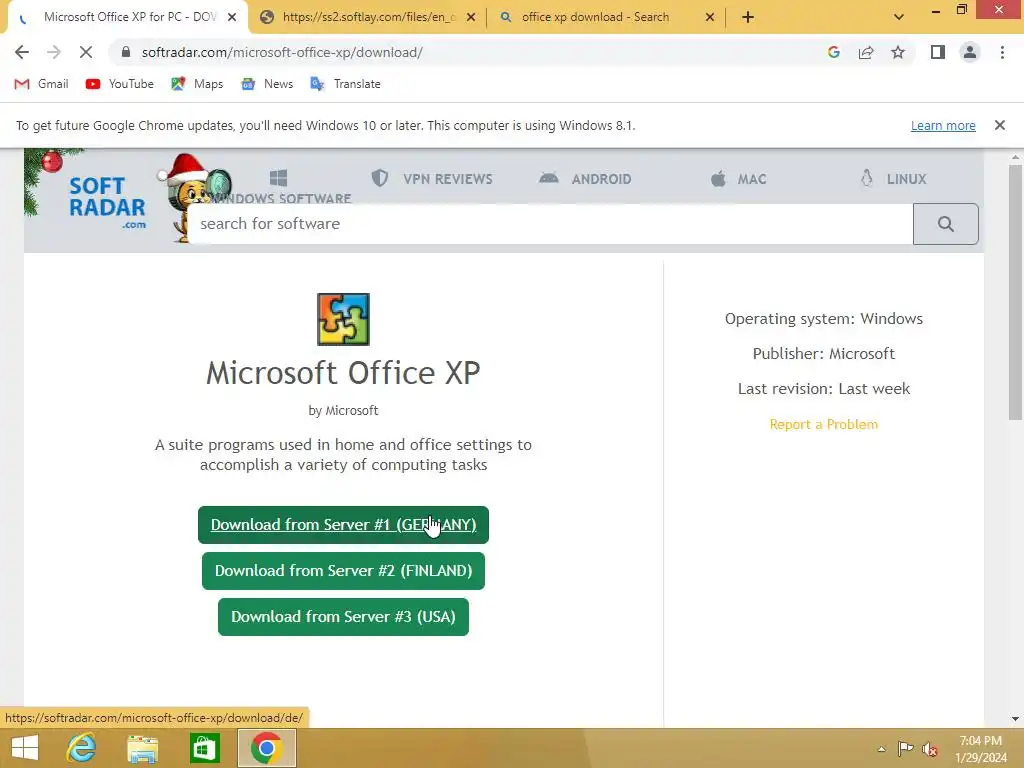
Task: Open the Android menu
Action: click(x=585, y=178)
